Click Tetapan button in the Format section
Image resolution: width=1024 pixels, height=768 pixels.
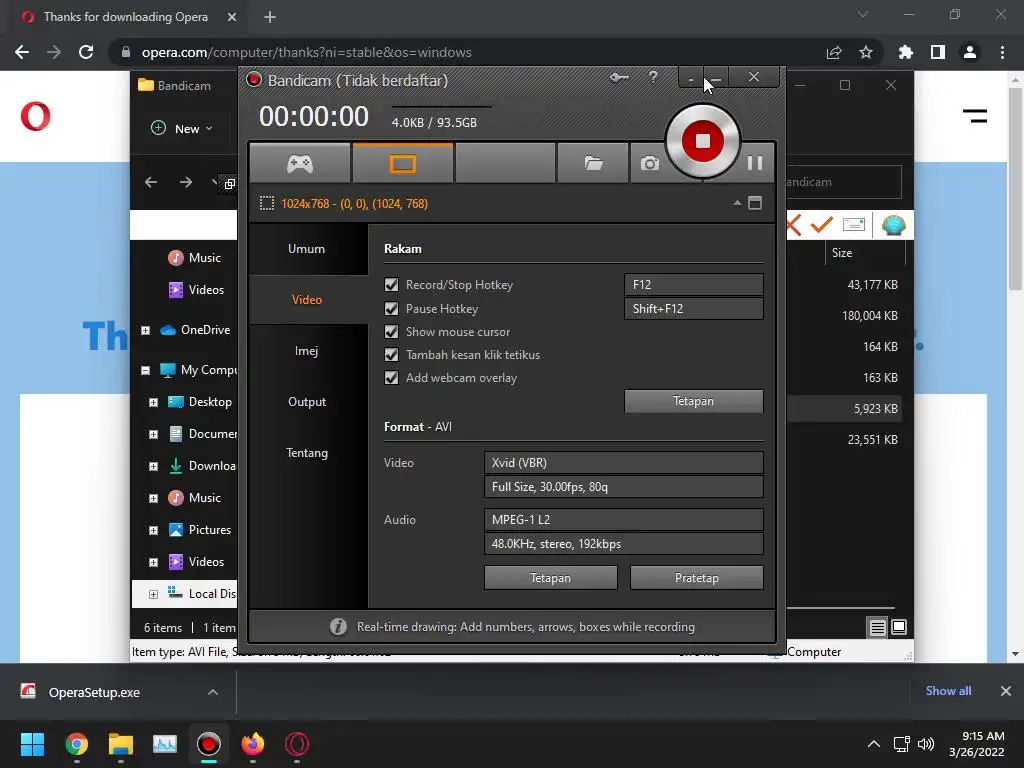[551, 578]
